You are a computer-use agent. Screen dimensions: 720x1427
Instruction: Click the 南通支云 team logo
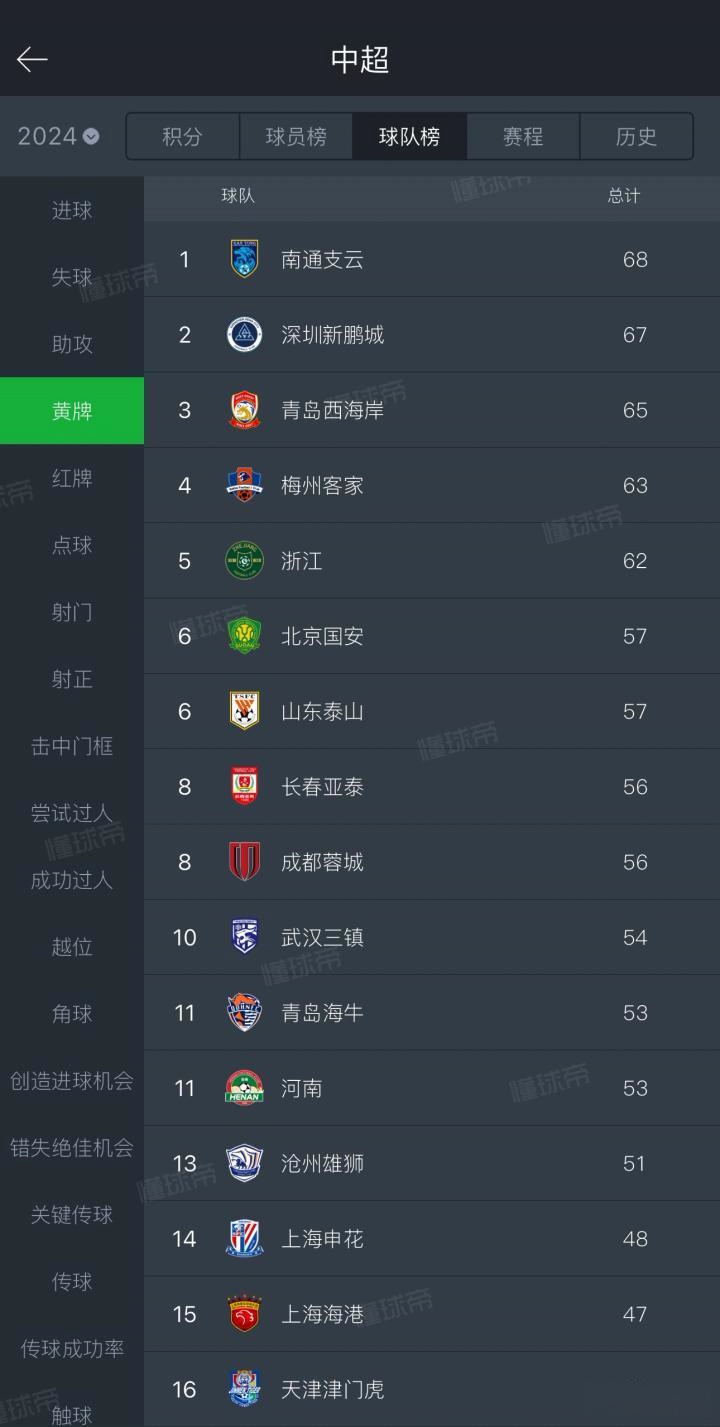(244, 259)
